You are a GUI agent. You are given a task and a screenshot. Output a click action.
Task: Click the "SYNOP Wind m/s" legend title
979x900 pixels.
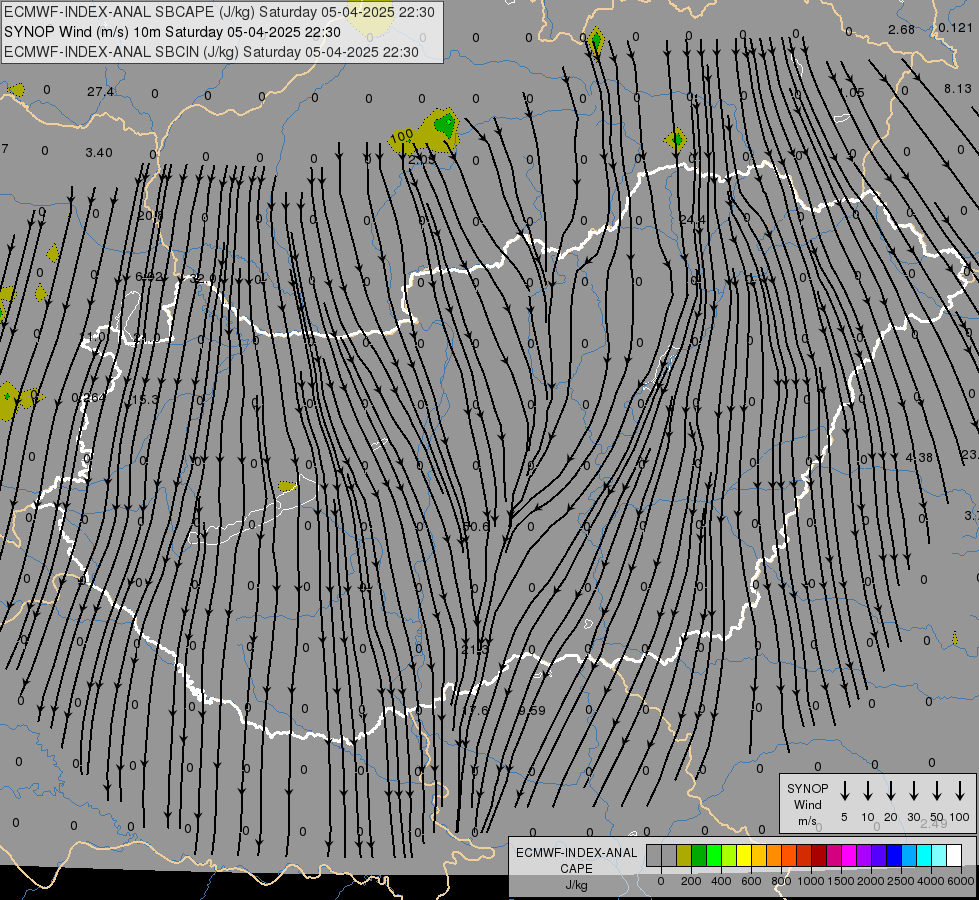point(807,804)
